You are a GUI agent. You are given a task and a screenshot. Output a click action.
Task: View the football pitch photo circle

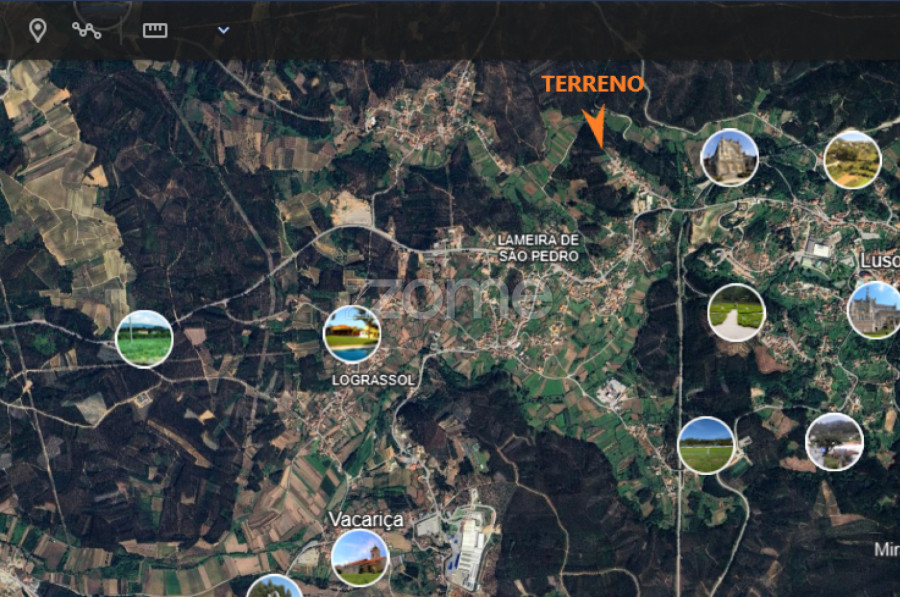pyautogui.click(x=706, y=445)
